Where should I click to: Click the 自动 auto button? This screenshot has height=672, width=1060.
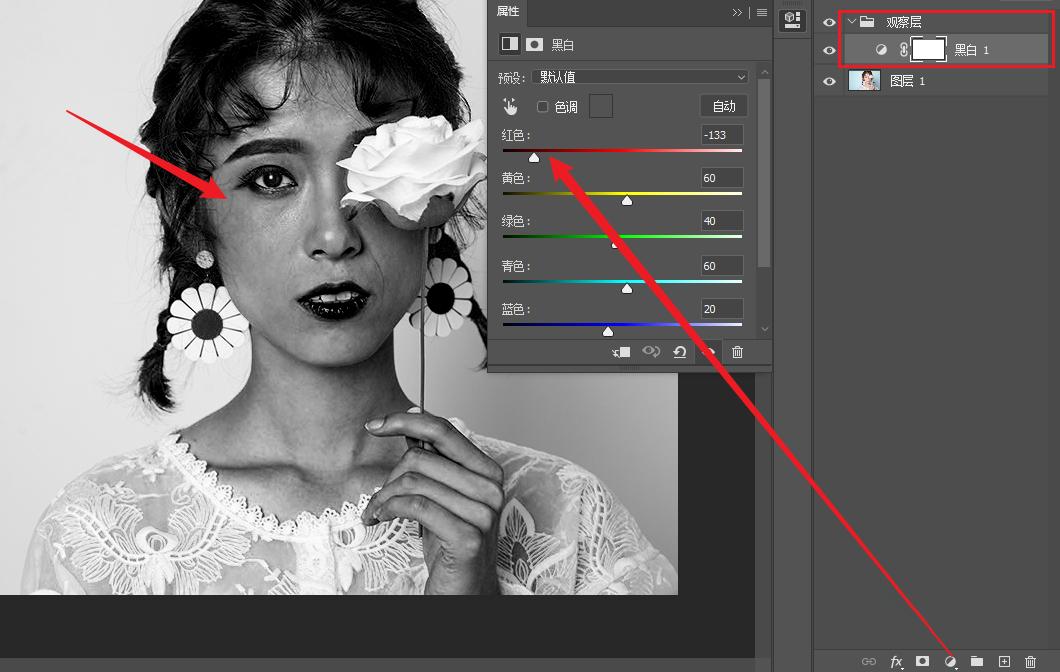tap(723, 106)
